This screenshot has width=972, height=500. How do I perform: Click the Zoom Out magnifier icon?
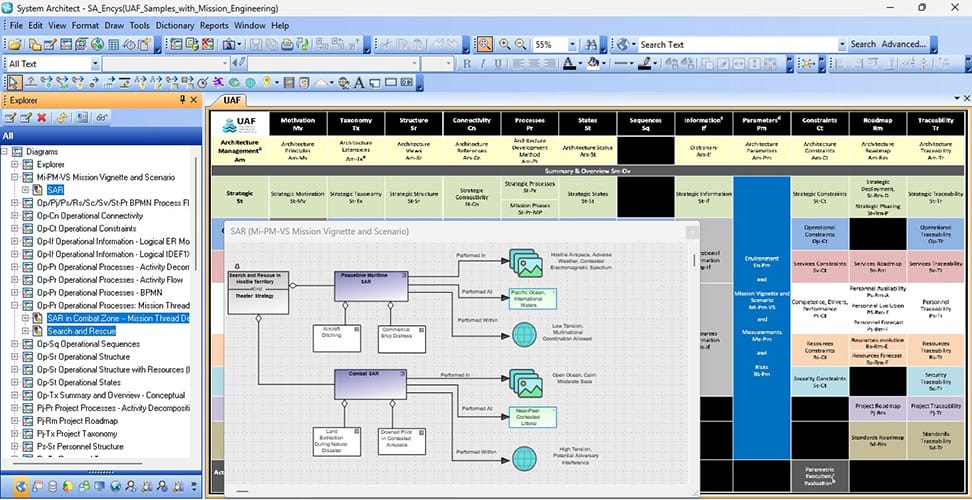point(520,45)
